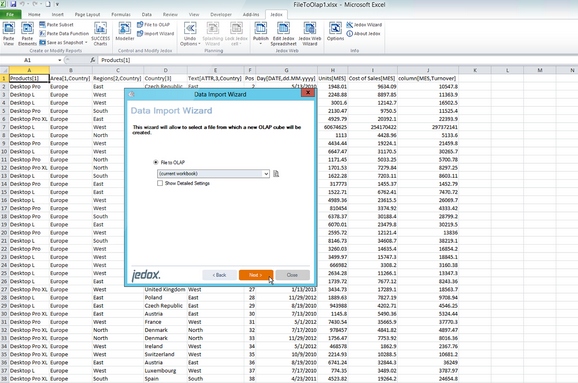Open Jedox Options

click(x=335, y=32)
